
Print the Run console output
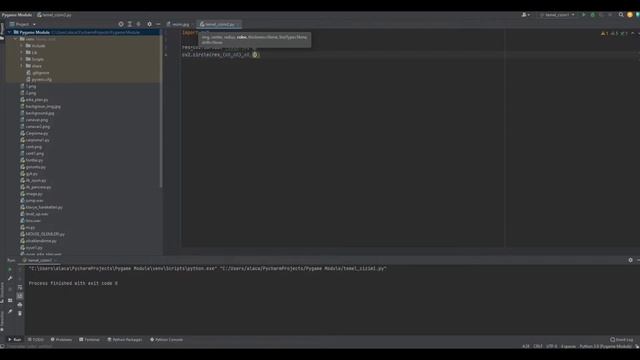tap(20, 304)
